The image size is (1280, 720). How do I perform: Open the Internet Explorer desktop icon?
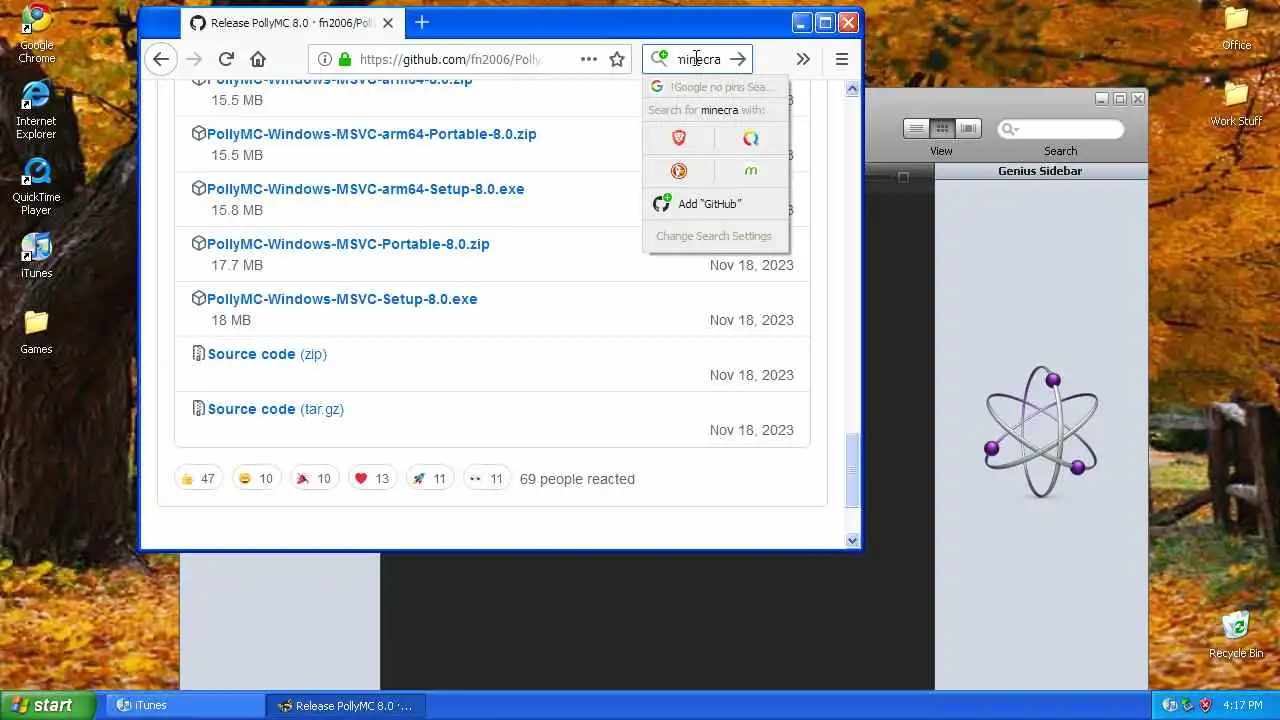click(36, 108)
